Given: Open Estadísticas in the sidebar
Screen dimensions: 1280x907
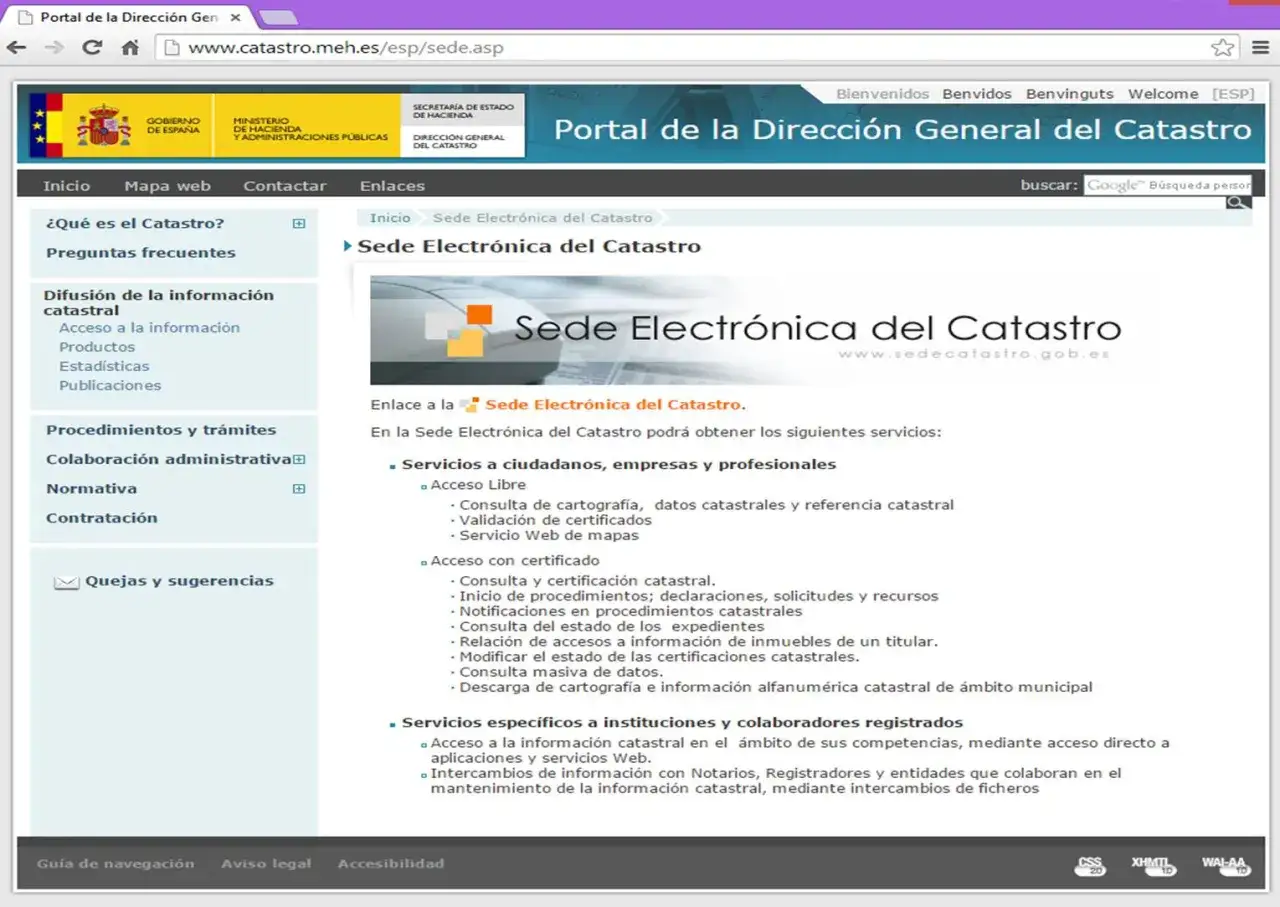Looking at the screenshot, I should point(104,366).
